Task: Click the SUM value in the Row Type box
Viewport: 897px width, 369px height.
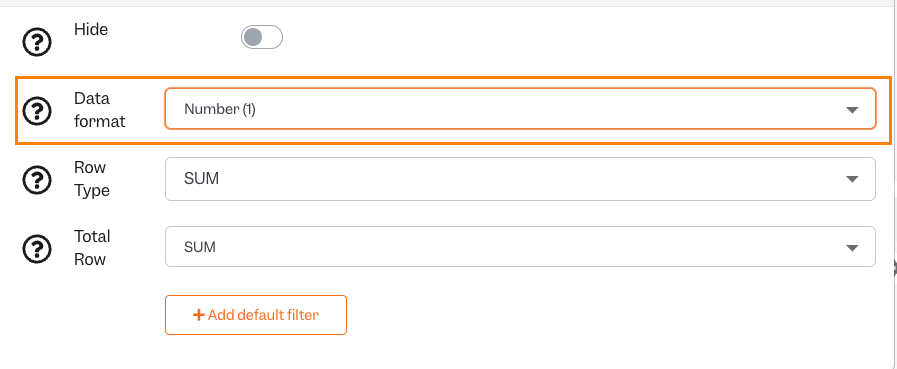Action: click(201, 179)
